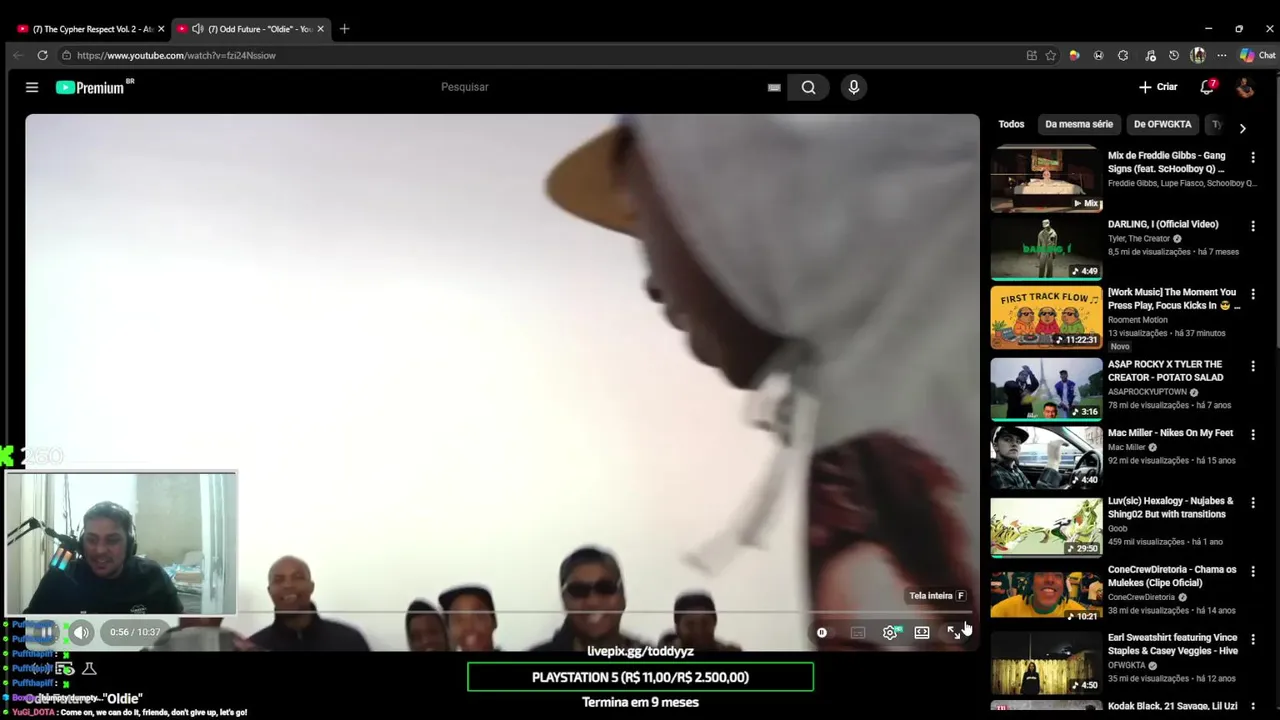Show more filter chips with the right chevron
This screenshot has width=1280, height=720.
pos(1242,128)
